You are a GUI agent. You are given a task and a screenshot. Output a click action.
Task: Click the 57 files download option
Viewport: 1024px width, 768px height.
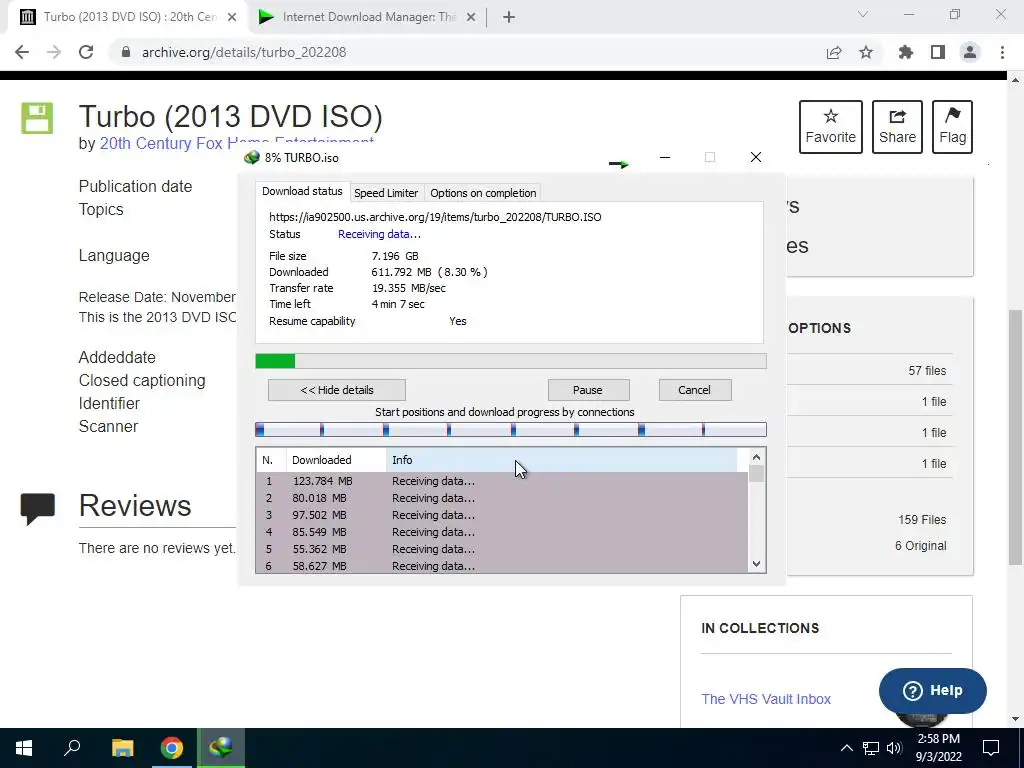pos(927,370)
